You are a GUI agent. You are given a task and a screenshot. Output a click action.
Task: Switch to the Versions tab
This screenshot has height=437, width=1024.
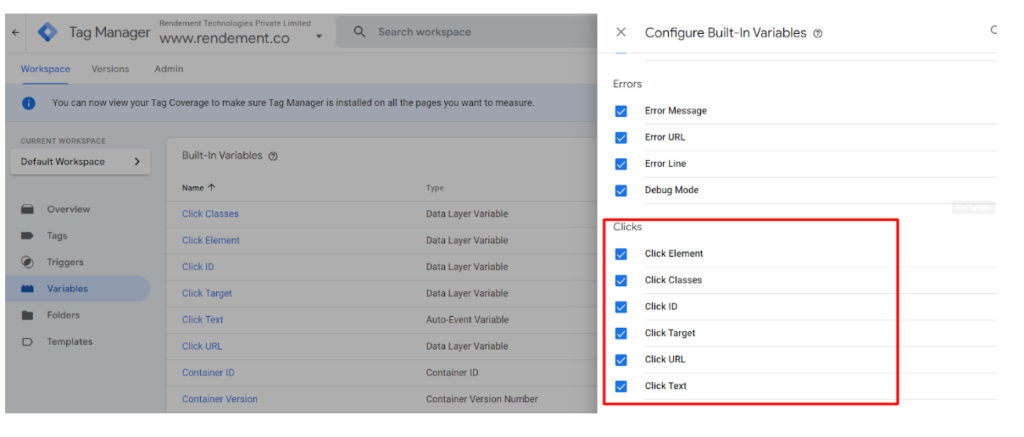pyautogui.click(x=110, y=69)
